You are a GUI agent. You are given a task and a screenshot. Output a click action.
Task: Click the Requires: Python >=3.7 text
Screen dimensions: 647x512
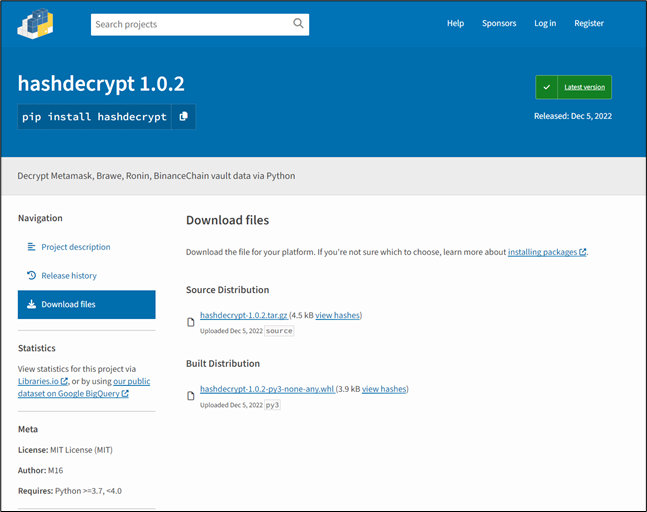click(70, 491)
